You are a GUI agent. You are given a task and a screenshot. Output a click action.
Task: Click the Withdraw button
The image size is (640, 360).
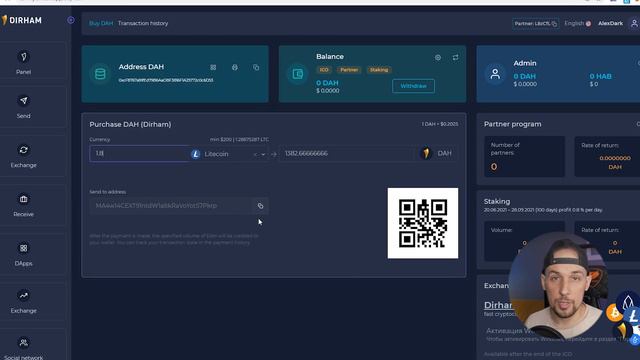click(x=413, y=86)
